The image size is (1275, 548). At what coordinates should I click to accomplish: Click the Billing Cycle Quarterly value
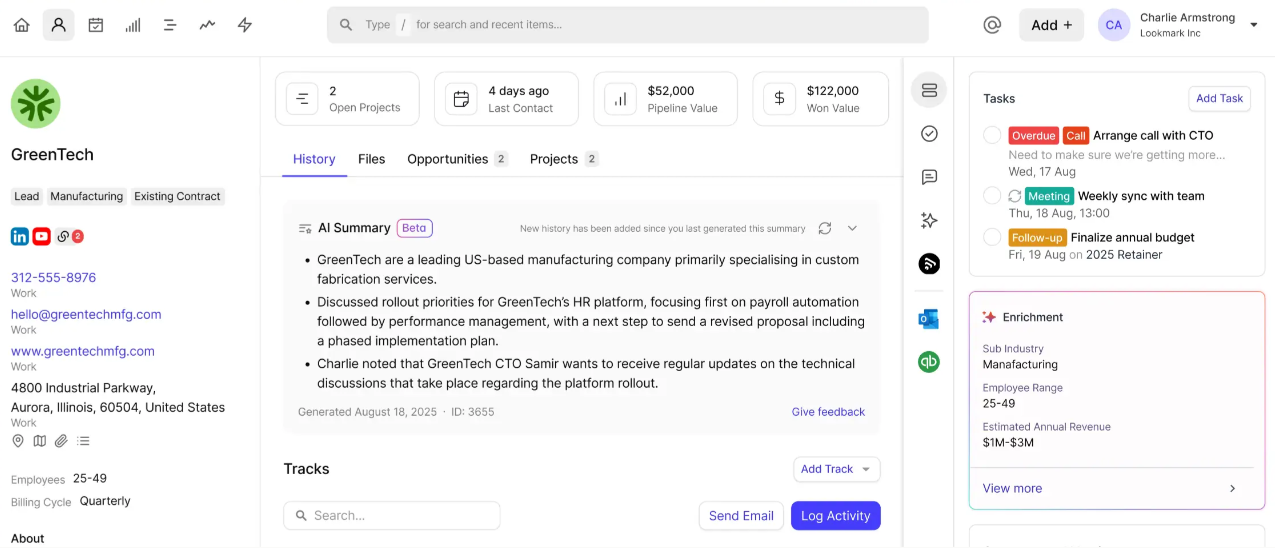tap(105, 501)
